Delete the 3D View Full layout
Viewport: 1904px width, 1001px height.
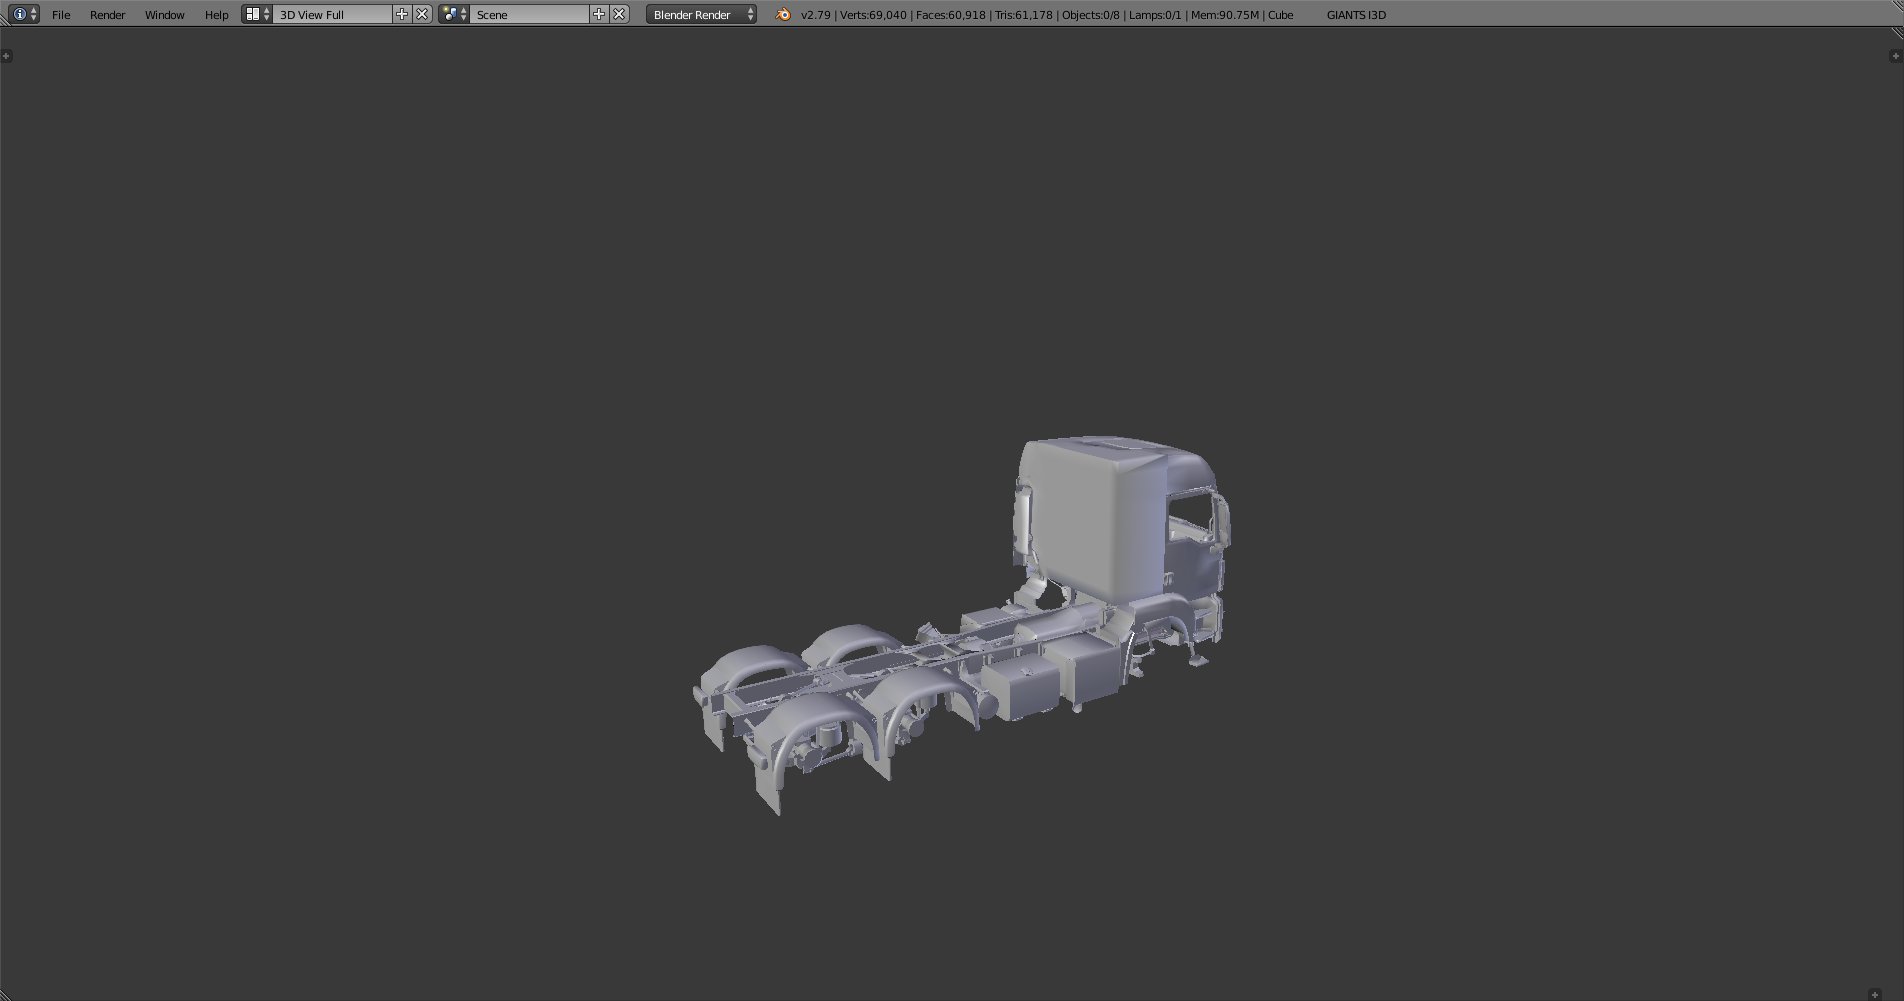click(422, 14)
